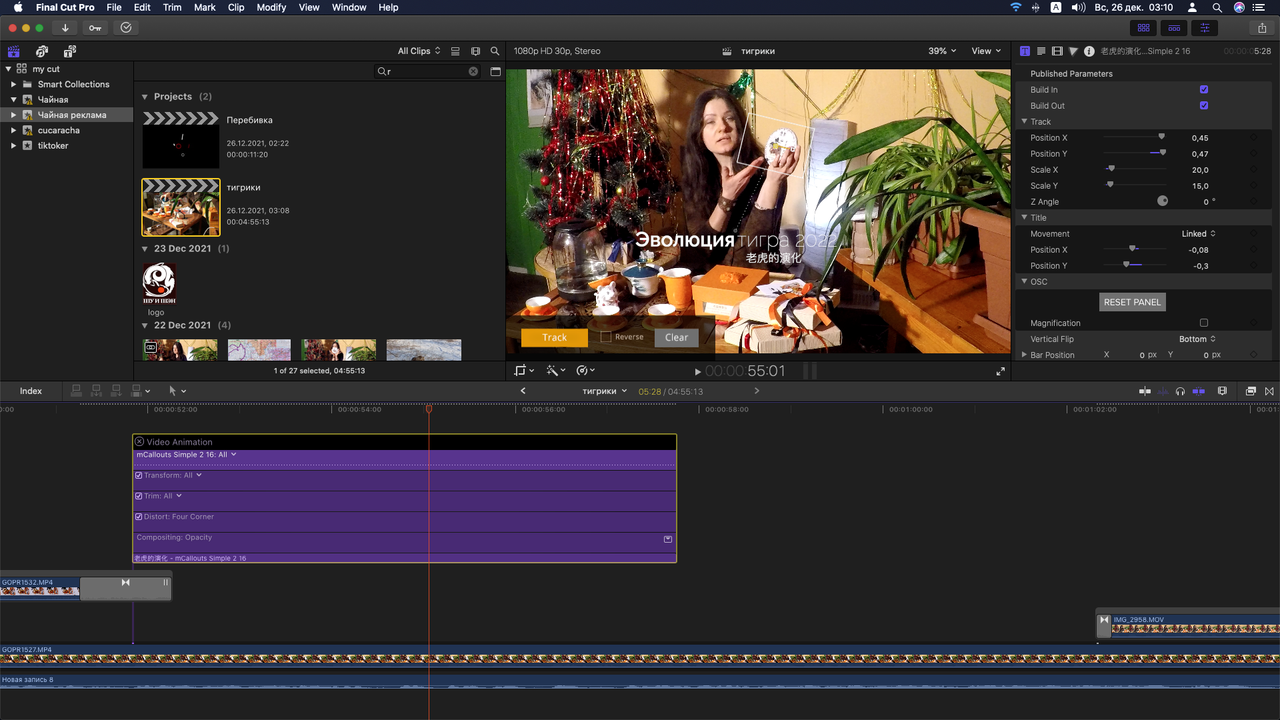Select the Перебивка project thumbnail
Viewport: 1280px width, 720px height.
[181, 140]
